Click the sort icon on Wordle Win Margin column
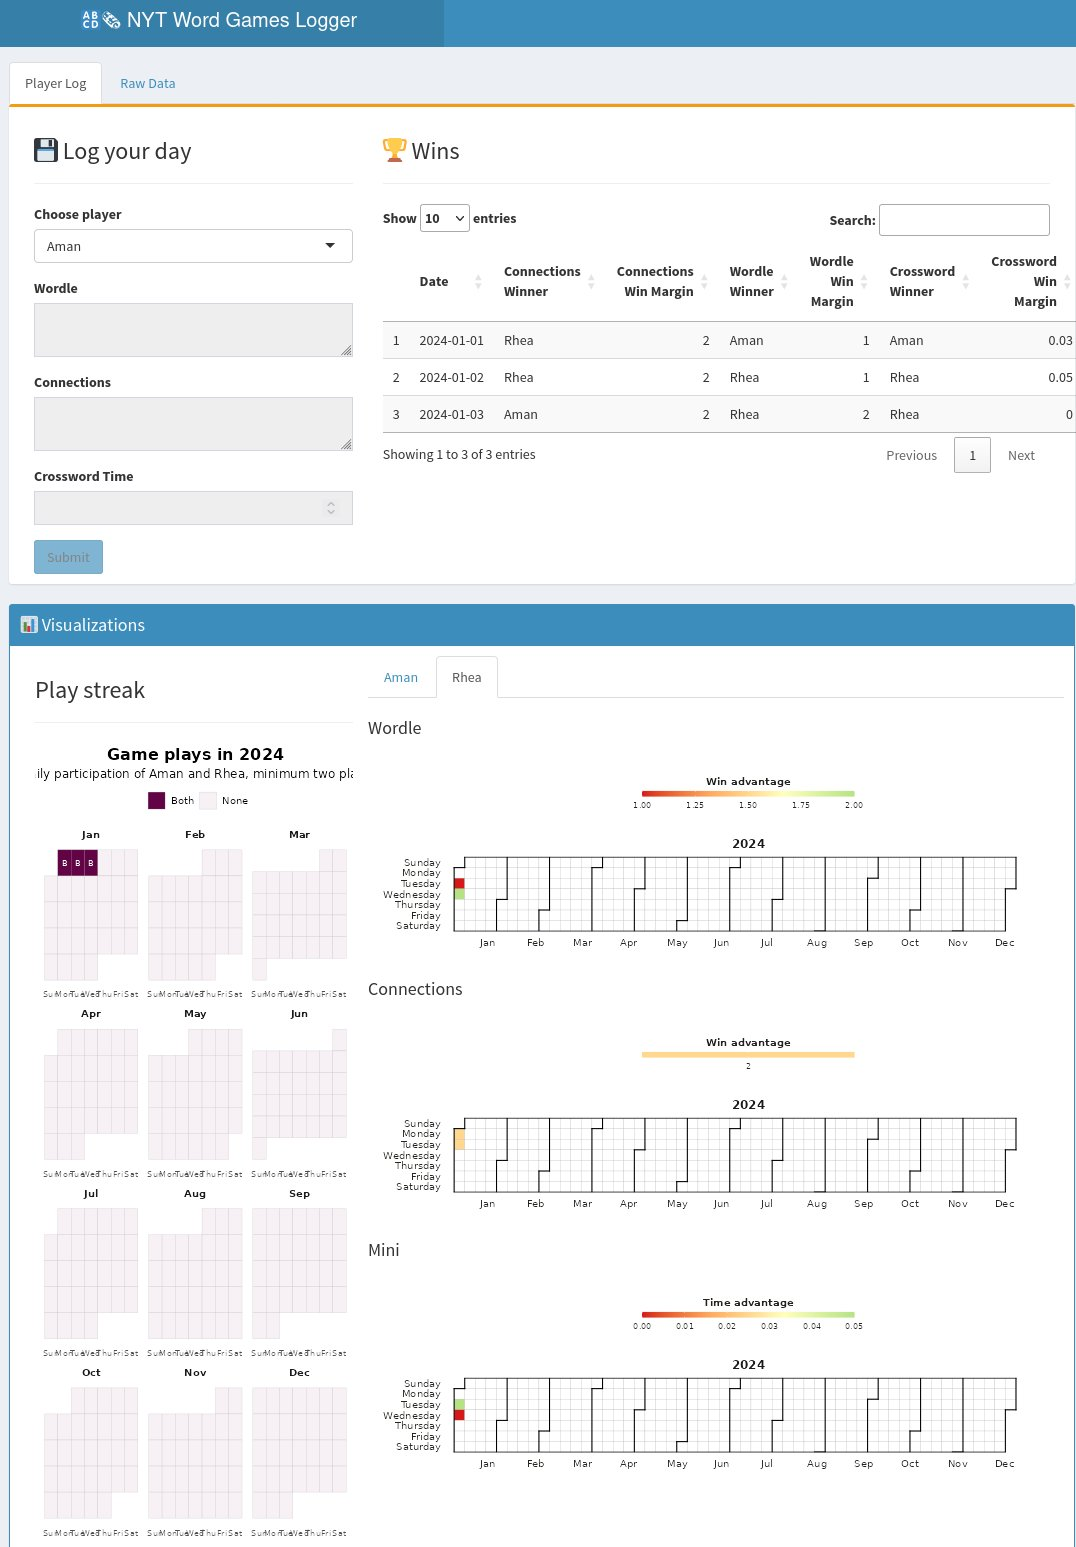1076x1547 pixels. pyautogui.click(x=863, y=282)
